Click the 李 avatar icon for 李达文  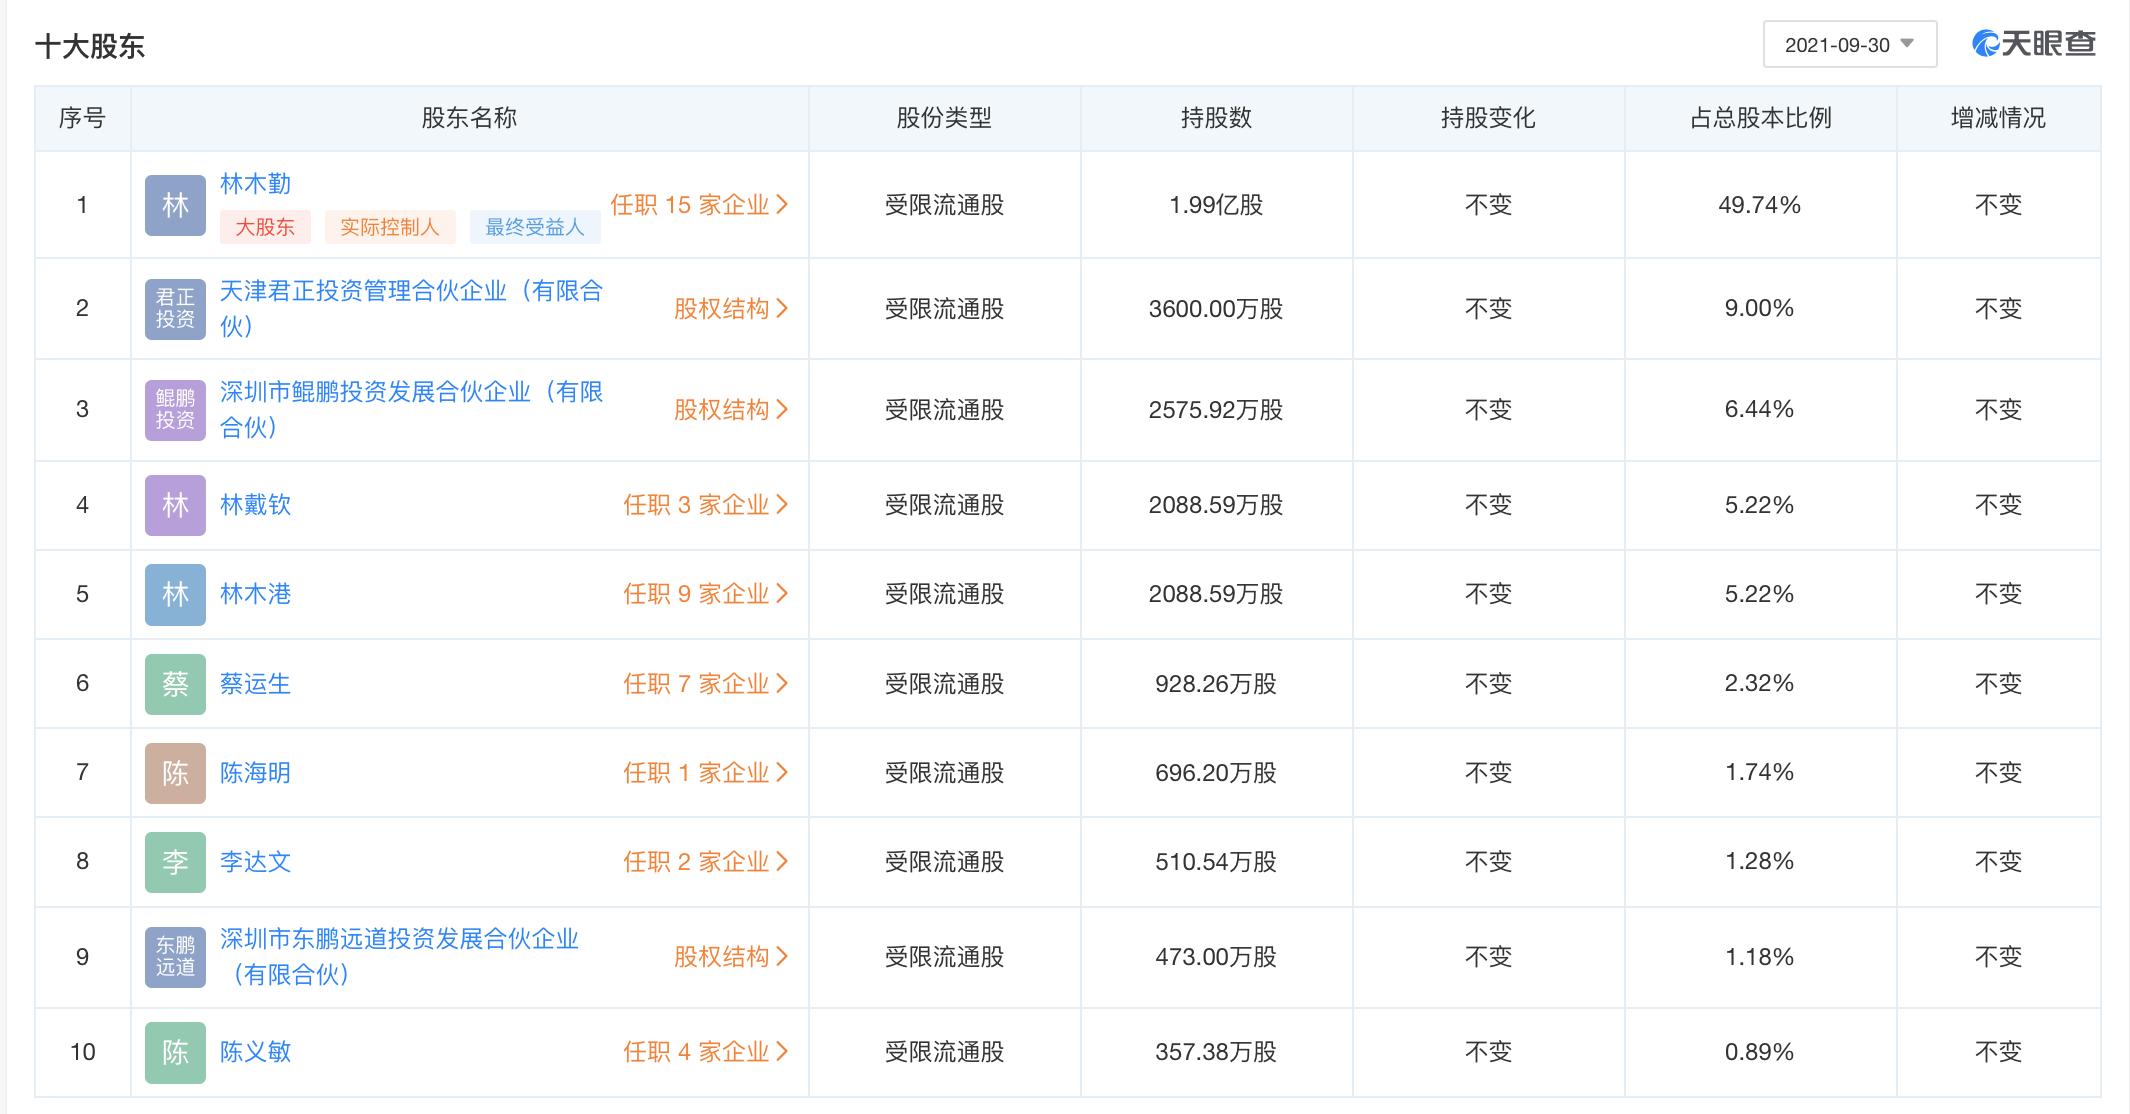click(x=175, y=862)
